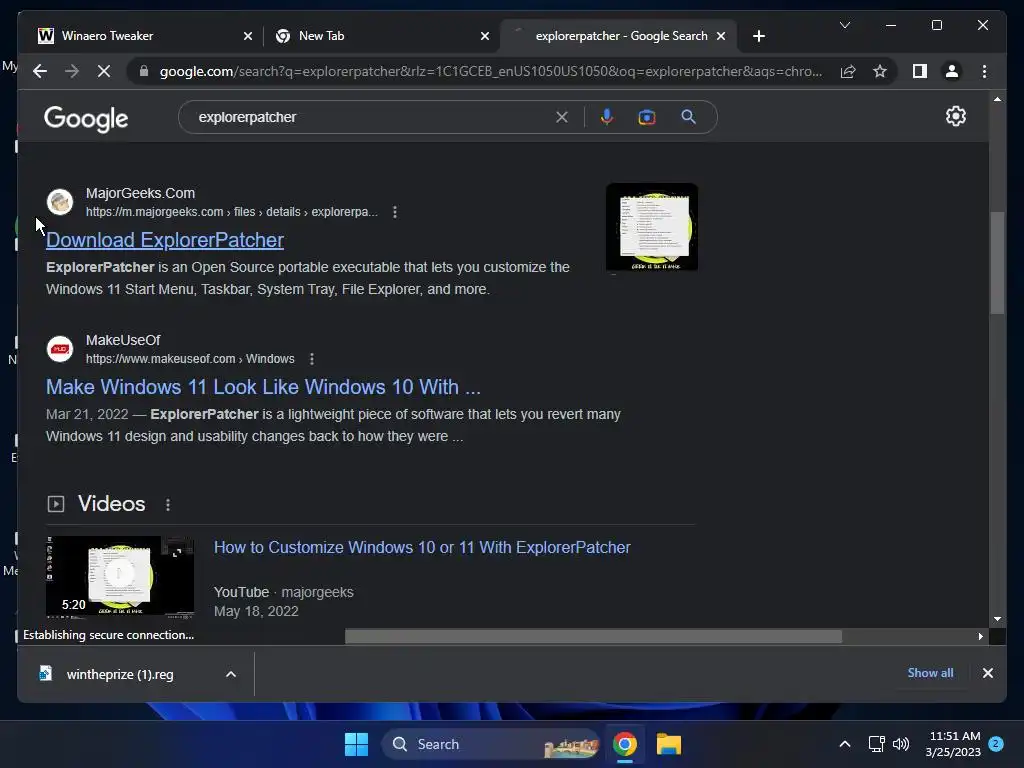Click the scroll down arrow

click(997, 618)
